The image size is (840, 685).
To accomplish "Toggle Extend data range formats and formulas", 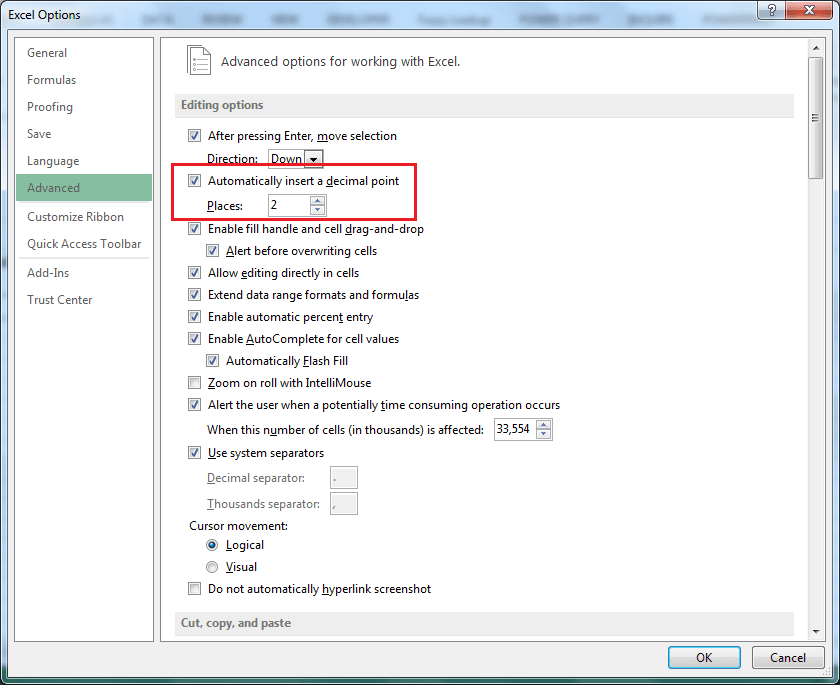I will coord(194,295).
